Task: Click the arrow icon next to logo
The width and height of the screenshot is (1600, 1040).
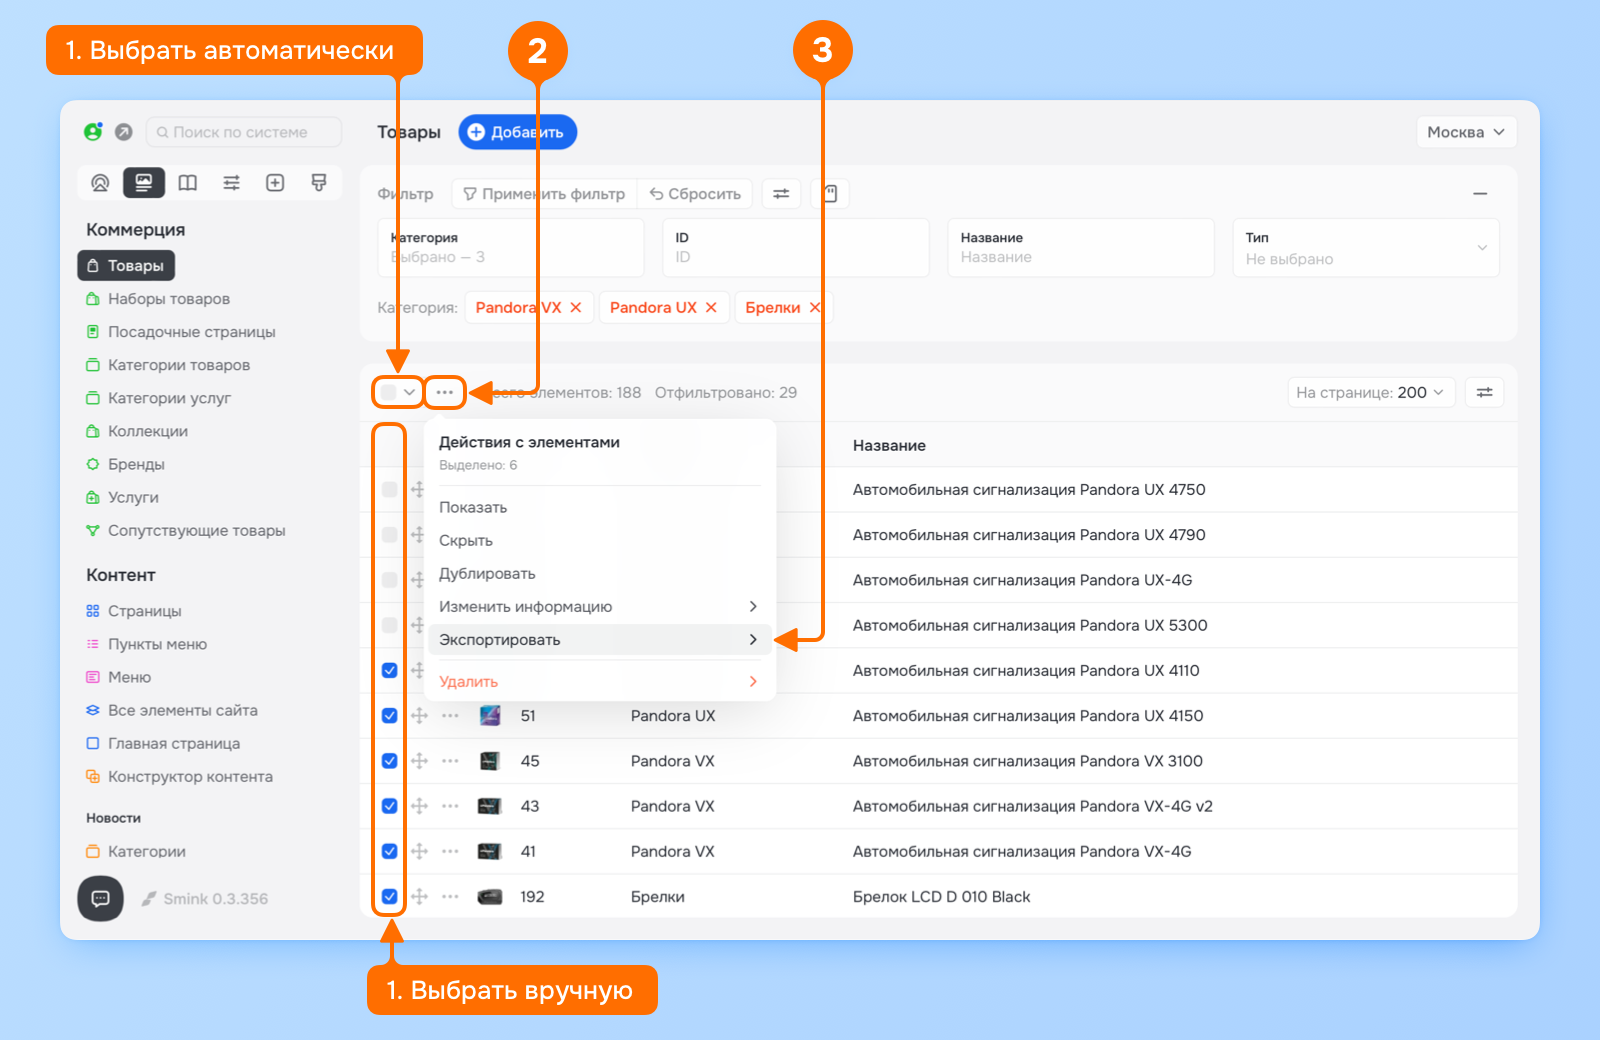Action: tap(124, 132)
